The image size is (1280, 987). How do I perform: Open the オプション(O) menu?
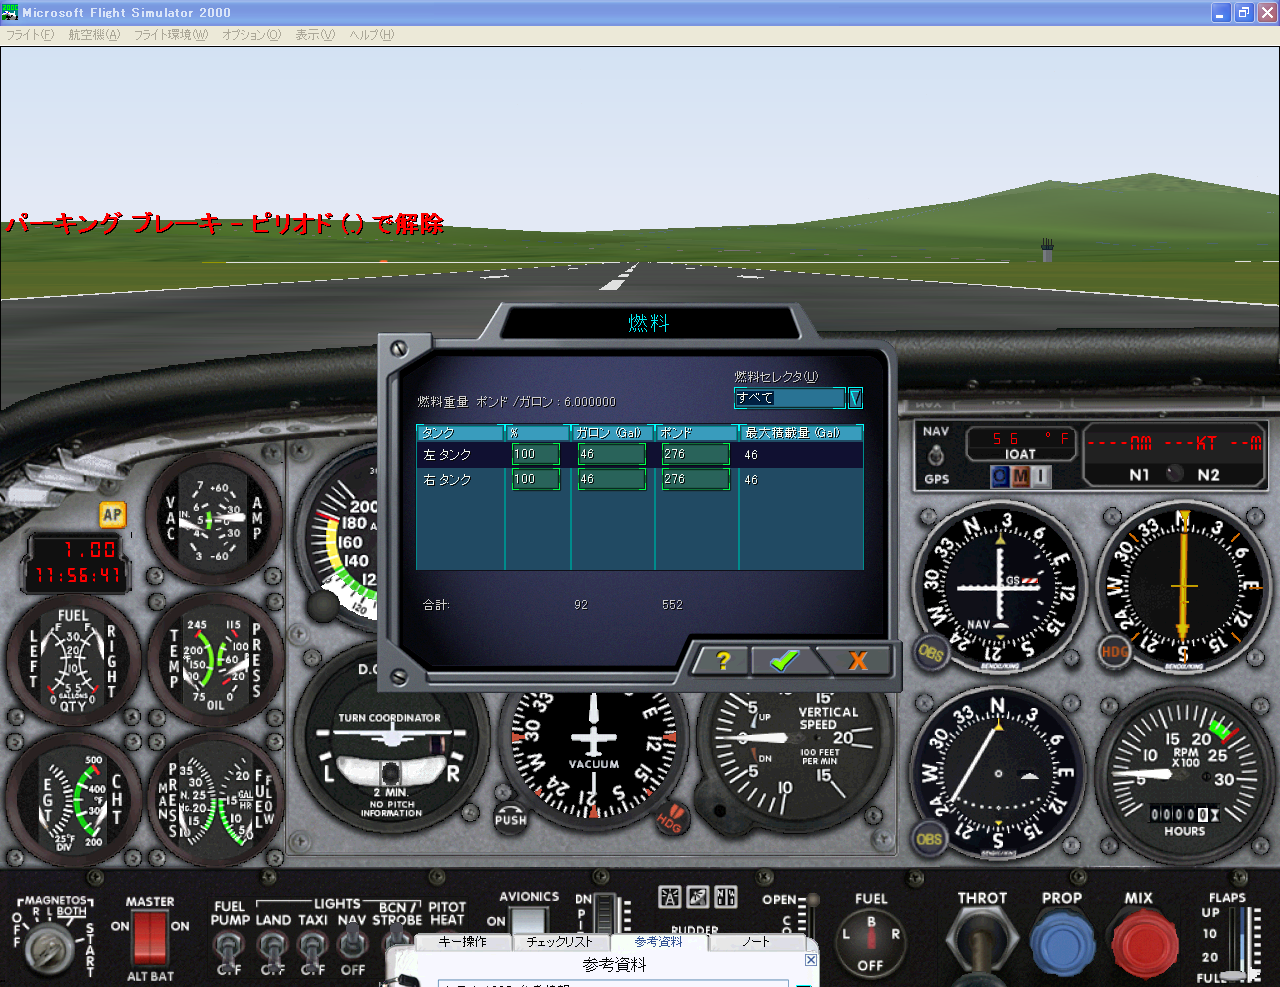[252, 35]
